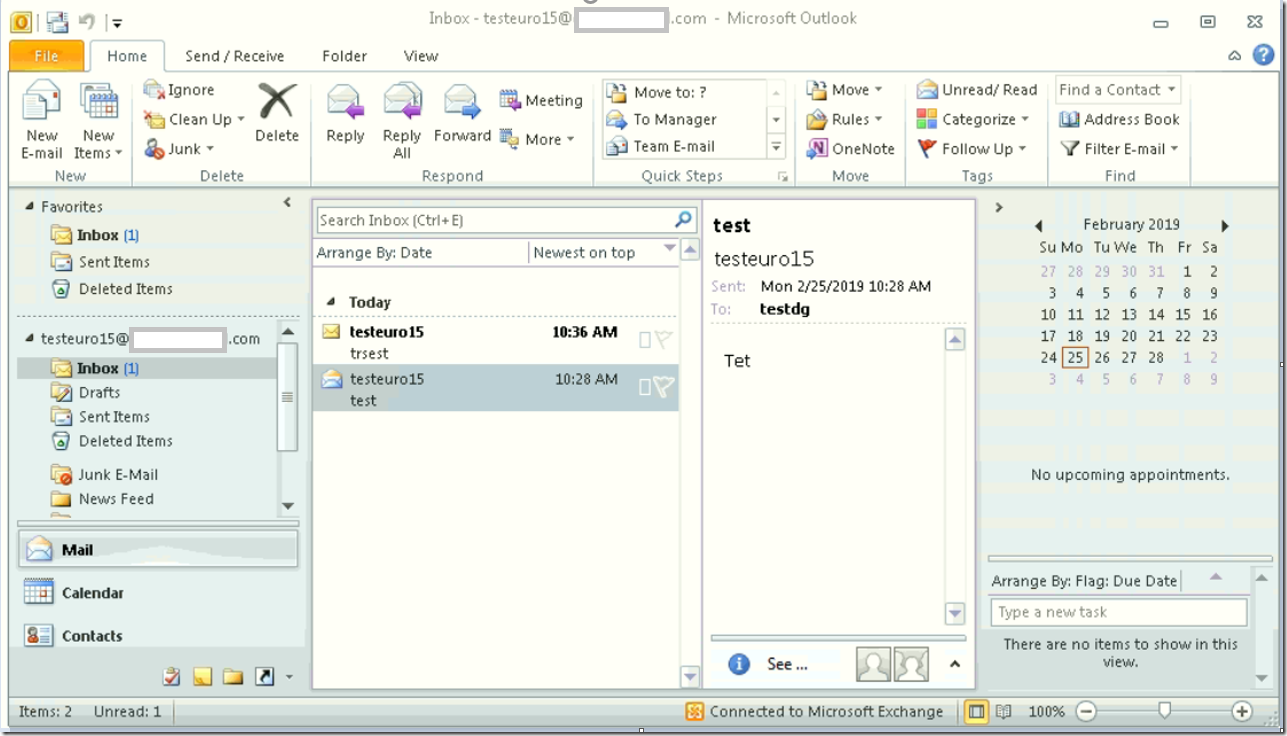The width and height of the screenshot is (1287, 736).
Task: Click the Find a Contact box
Action: tap(1118, 89)
